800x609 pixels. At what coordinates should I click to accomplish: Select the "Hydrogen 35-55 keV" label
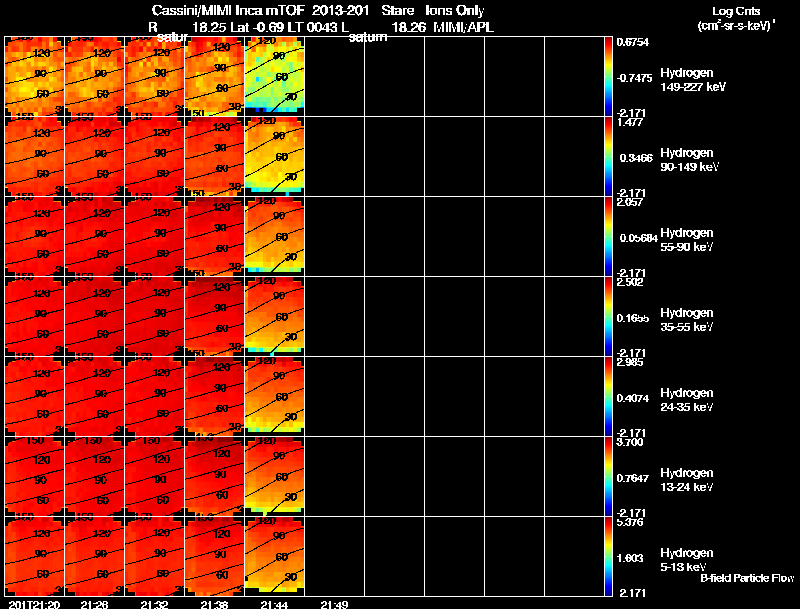pyautogui.click(x=687, y=320)
